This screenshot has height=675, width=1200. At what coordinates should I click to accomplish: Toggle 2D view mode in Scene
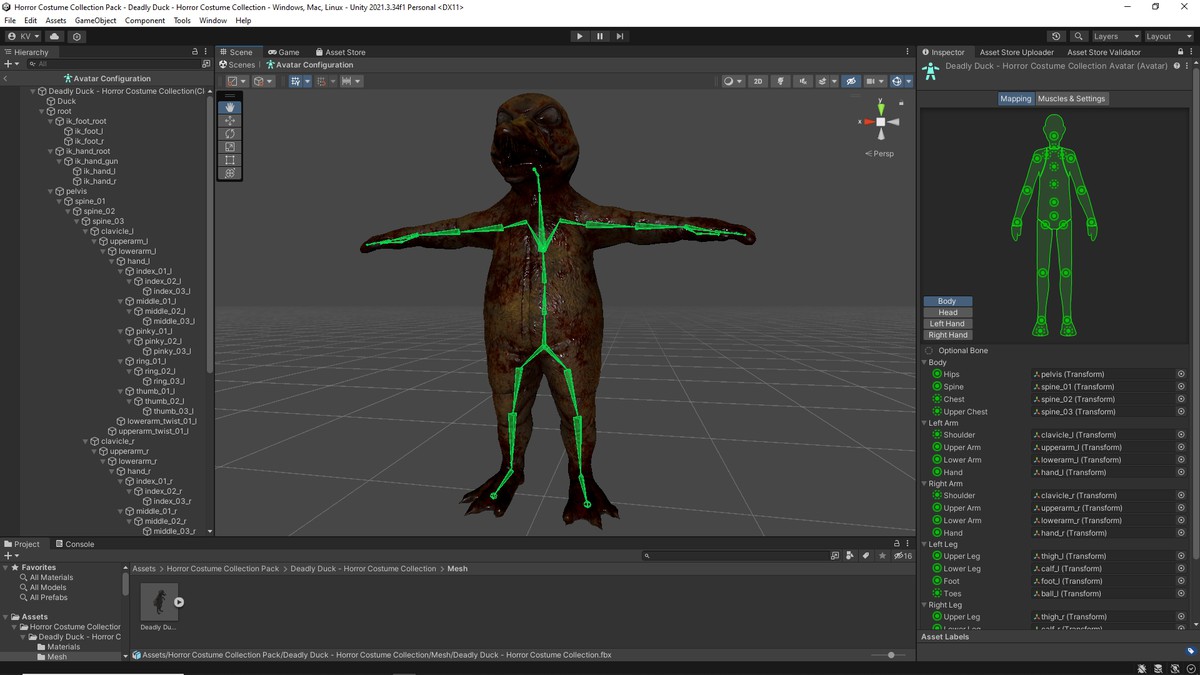[x=758, y=81]
